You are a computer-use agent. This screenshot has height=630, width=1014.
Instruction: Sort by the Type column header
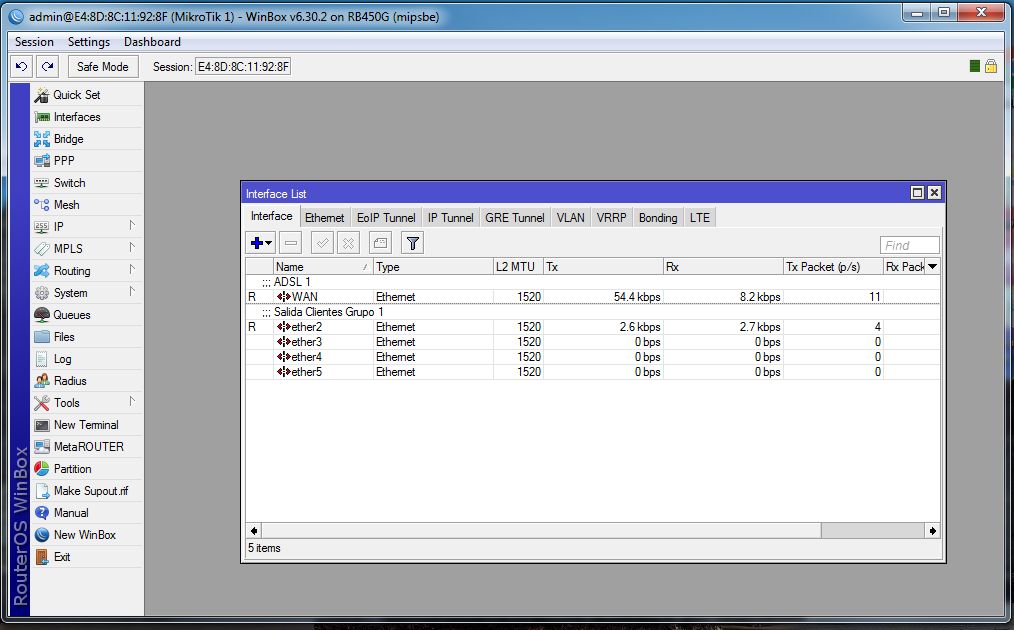click(433, 266)
